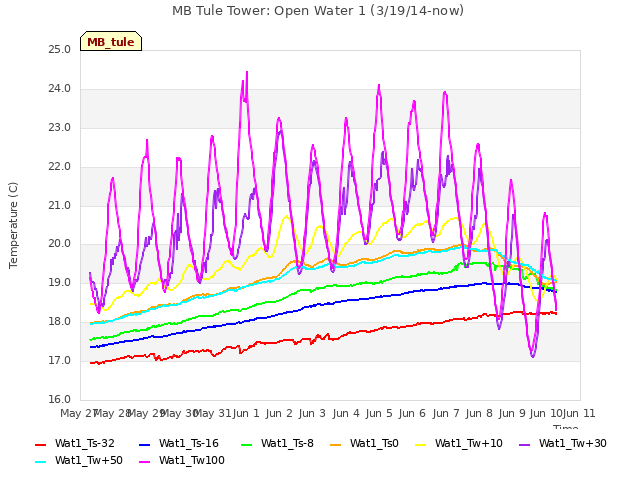Image resolution: width=640 pixels, height=480 pixels.
Task: Click the 'Jun 5' x-axis date label
Action: 379,413
